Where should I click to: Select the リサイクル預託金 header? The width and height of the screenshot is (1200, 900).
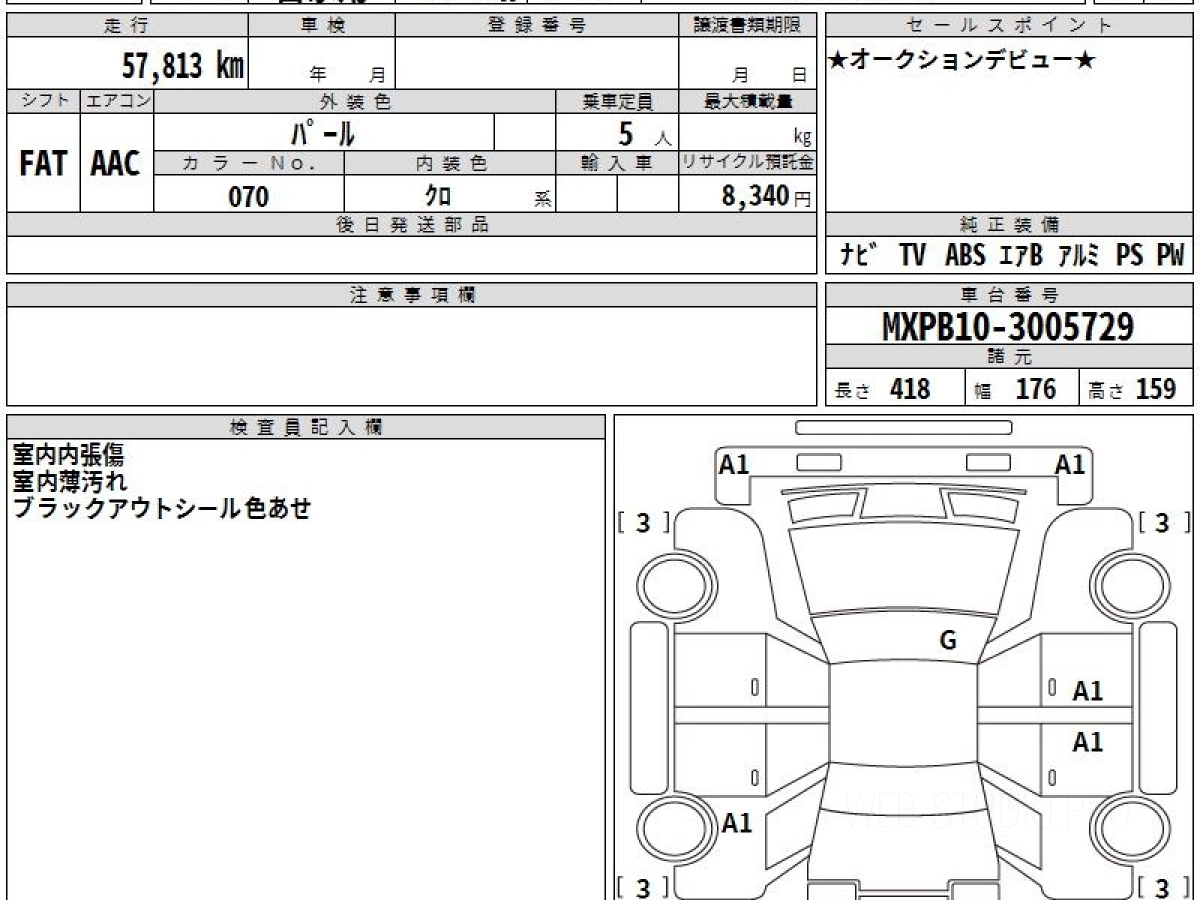(x=747, y=163)
